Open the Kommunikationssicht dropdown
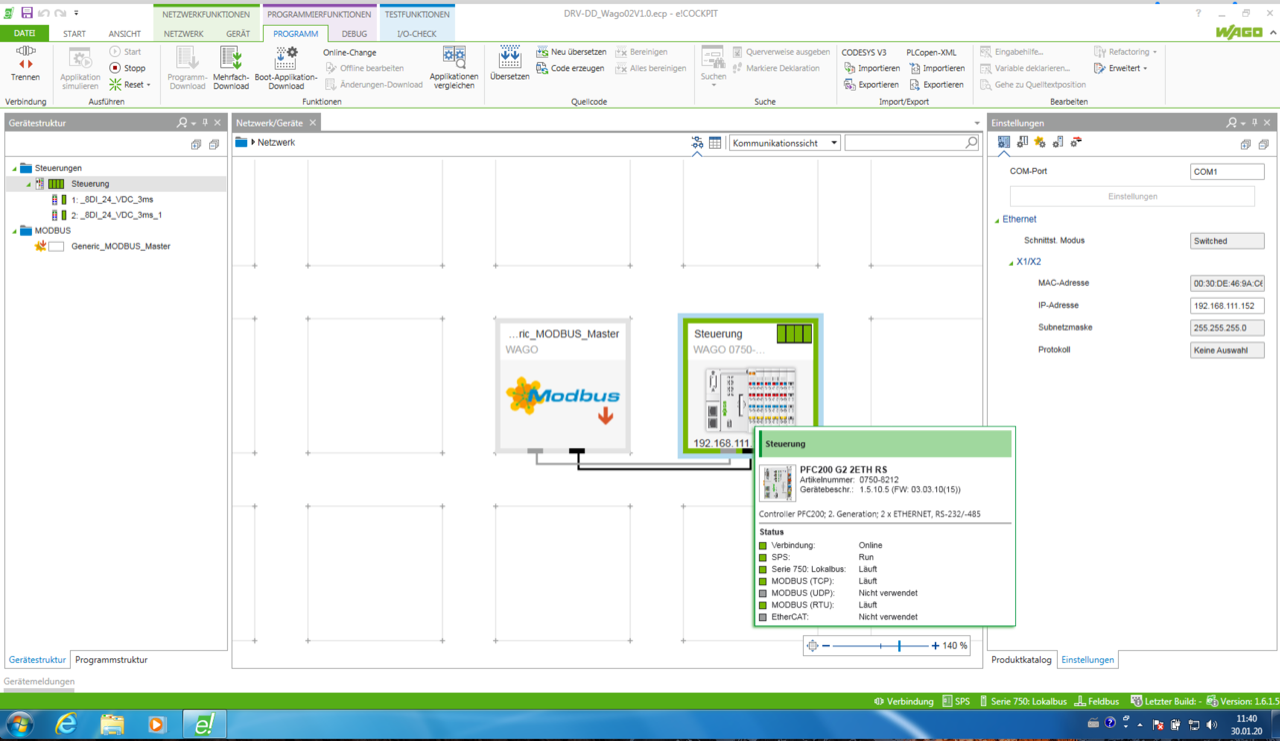 785,143
